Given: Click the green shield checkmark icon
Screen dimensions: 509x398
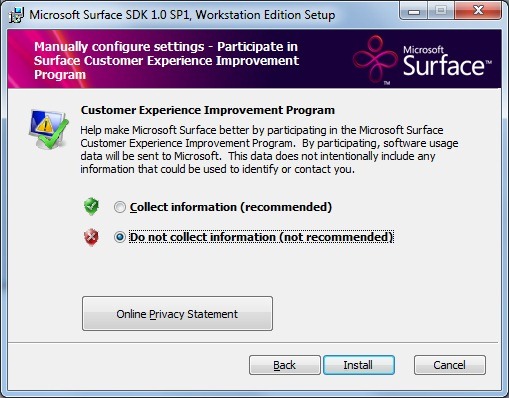Looking at the screenshot, I should pyautogui.click(x=91, y=206).
